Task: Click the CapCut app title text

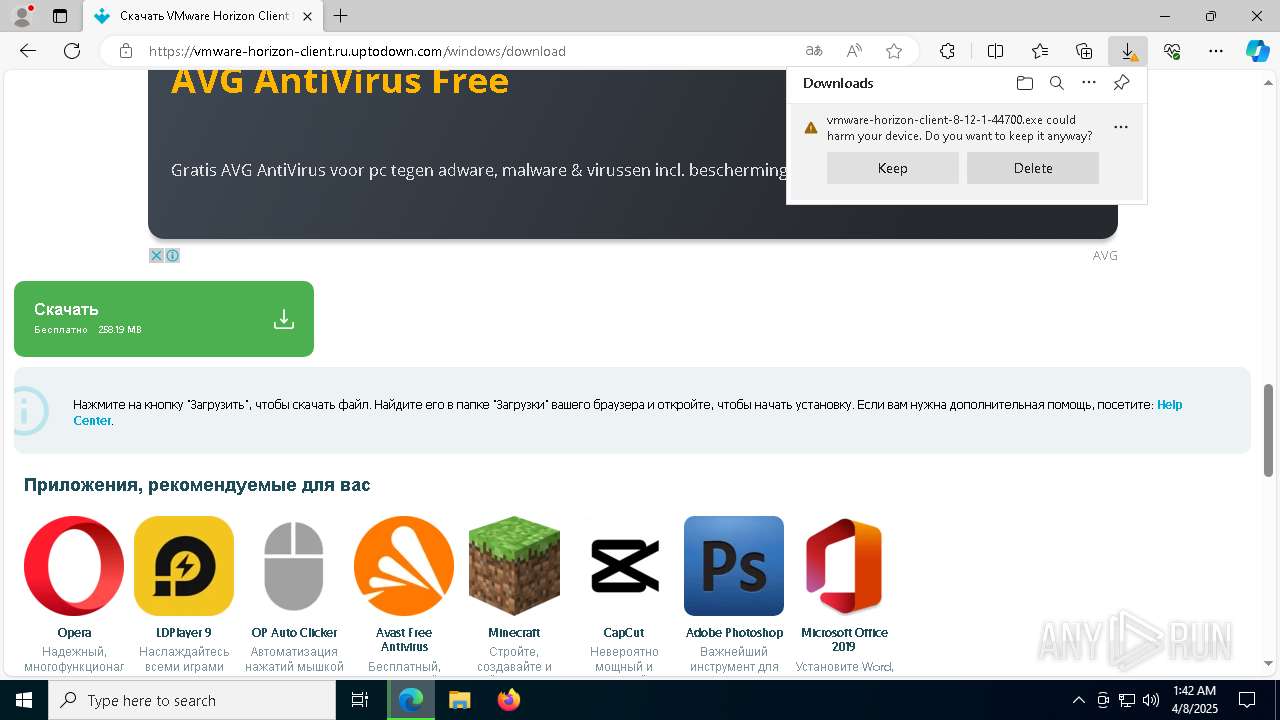Action: point(624,633)
